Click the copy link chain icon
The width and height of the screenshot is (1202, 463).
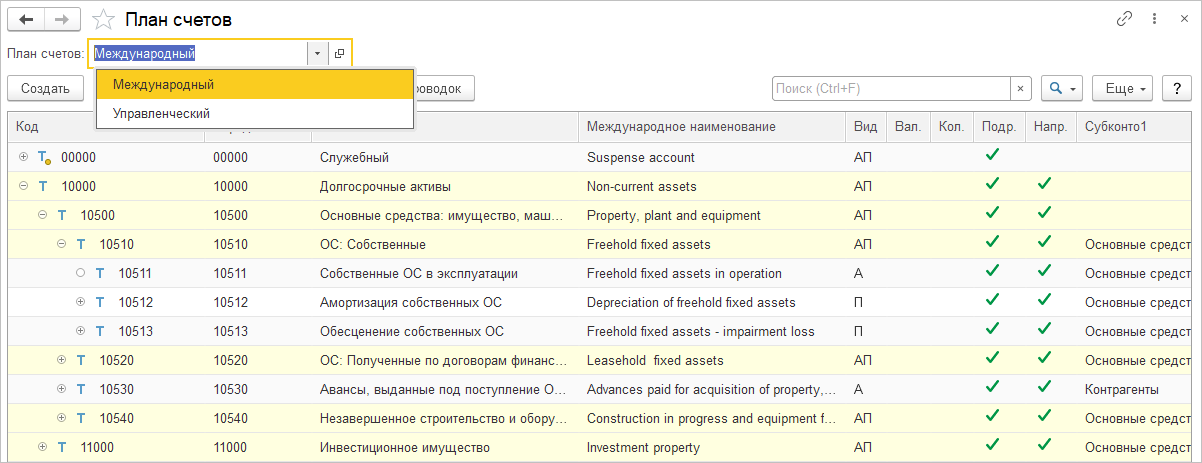click(x=1124, y=19)
